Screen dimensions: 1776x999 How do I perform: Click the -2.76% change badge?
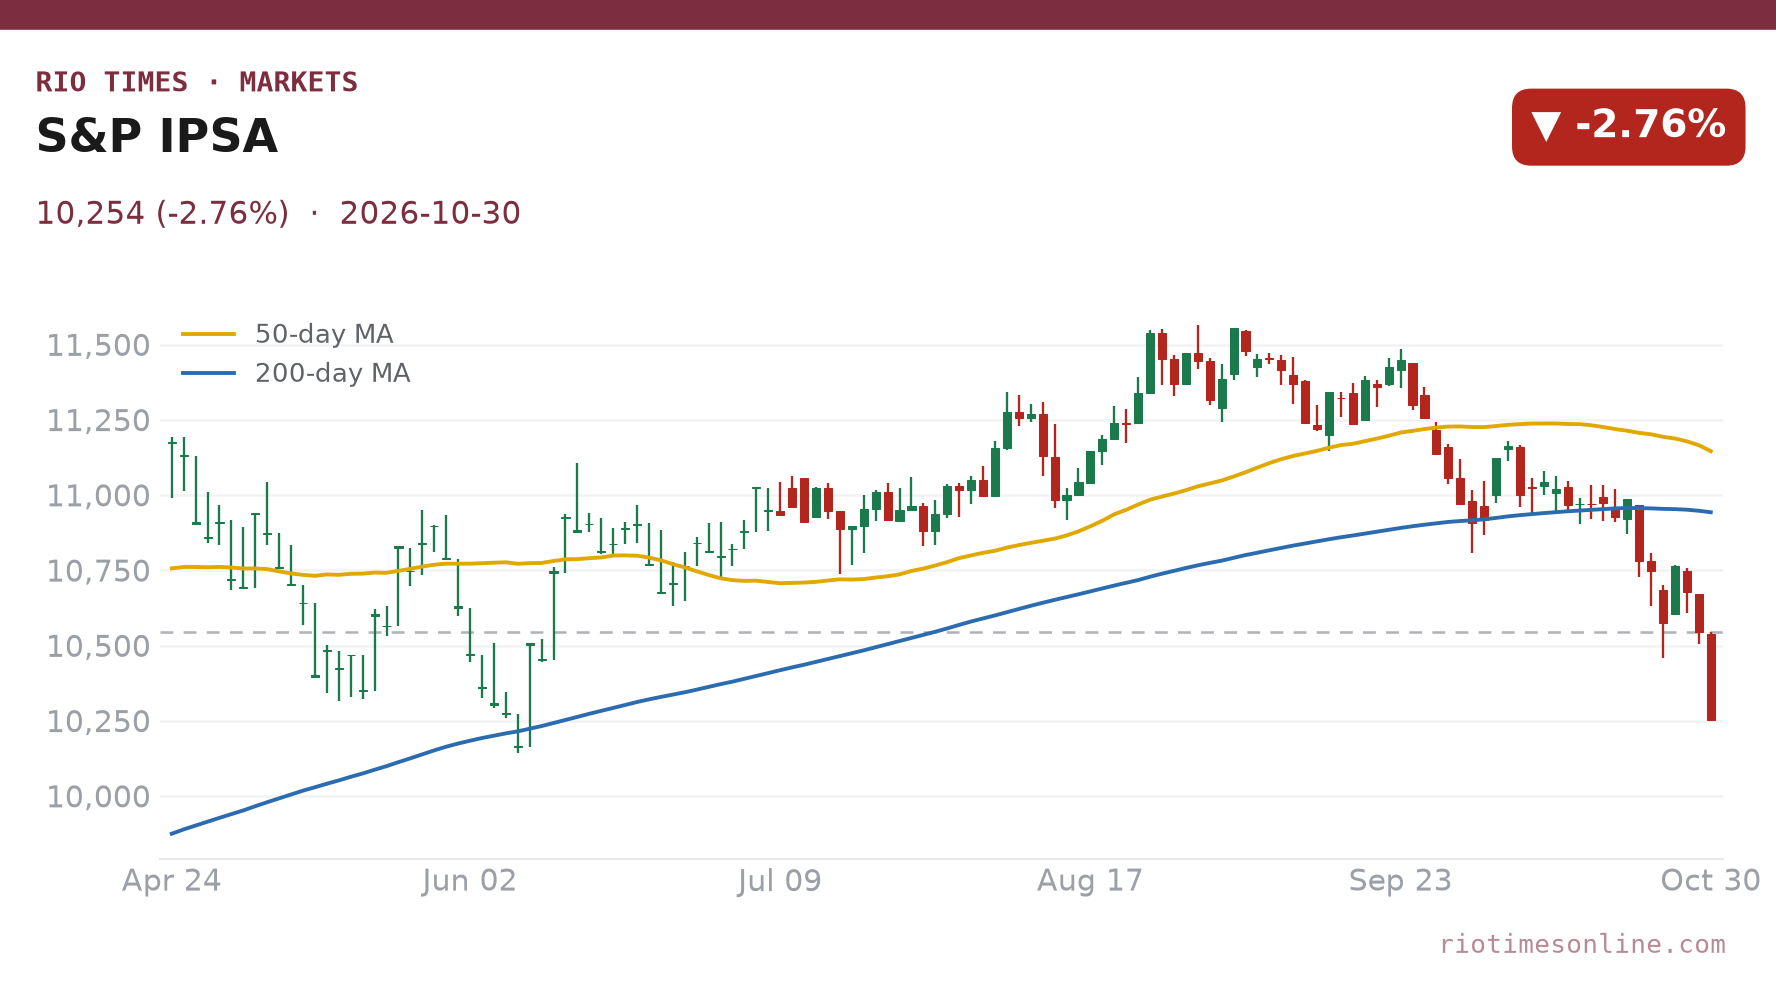[1628, 127]
